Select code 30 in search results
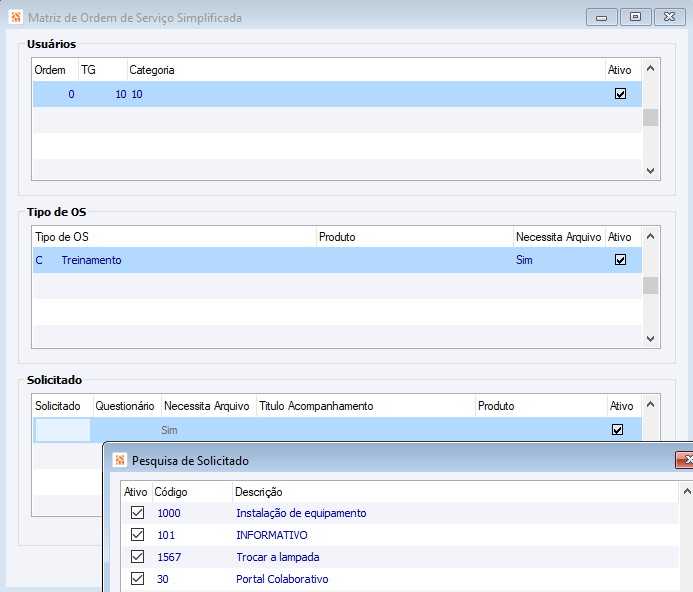693x592 pixels. pos(163,579)
